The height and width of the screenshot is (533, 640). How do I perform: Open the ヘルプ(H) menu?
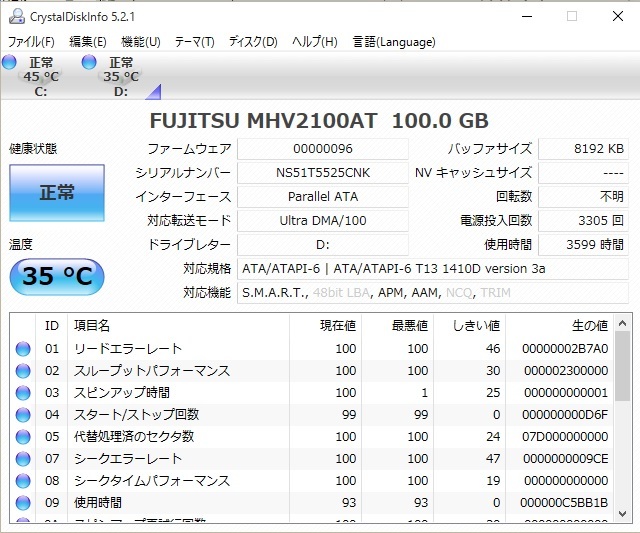(315, 42)
